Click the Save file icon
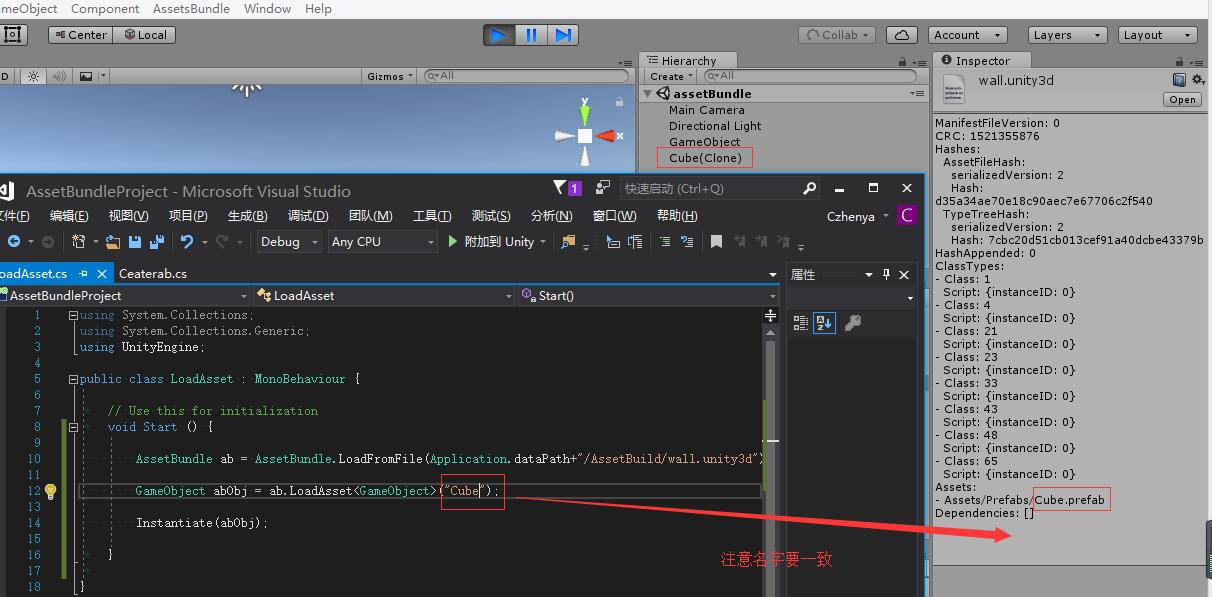The width and height of the screenshot is (1212, 597). pos(135,241)
